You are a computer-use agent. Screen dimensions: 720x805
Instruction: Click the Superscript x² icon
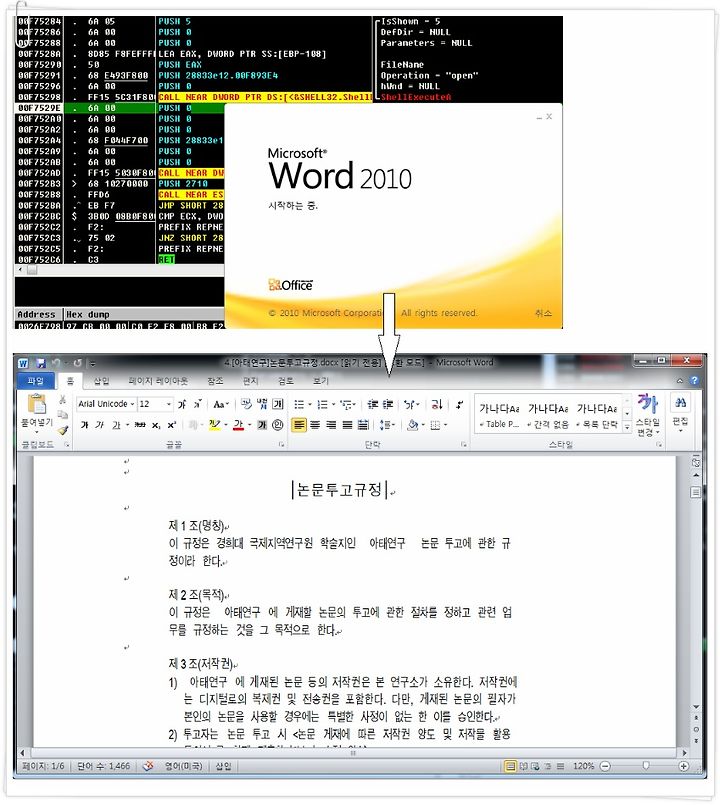[172, 425]
